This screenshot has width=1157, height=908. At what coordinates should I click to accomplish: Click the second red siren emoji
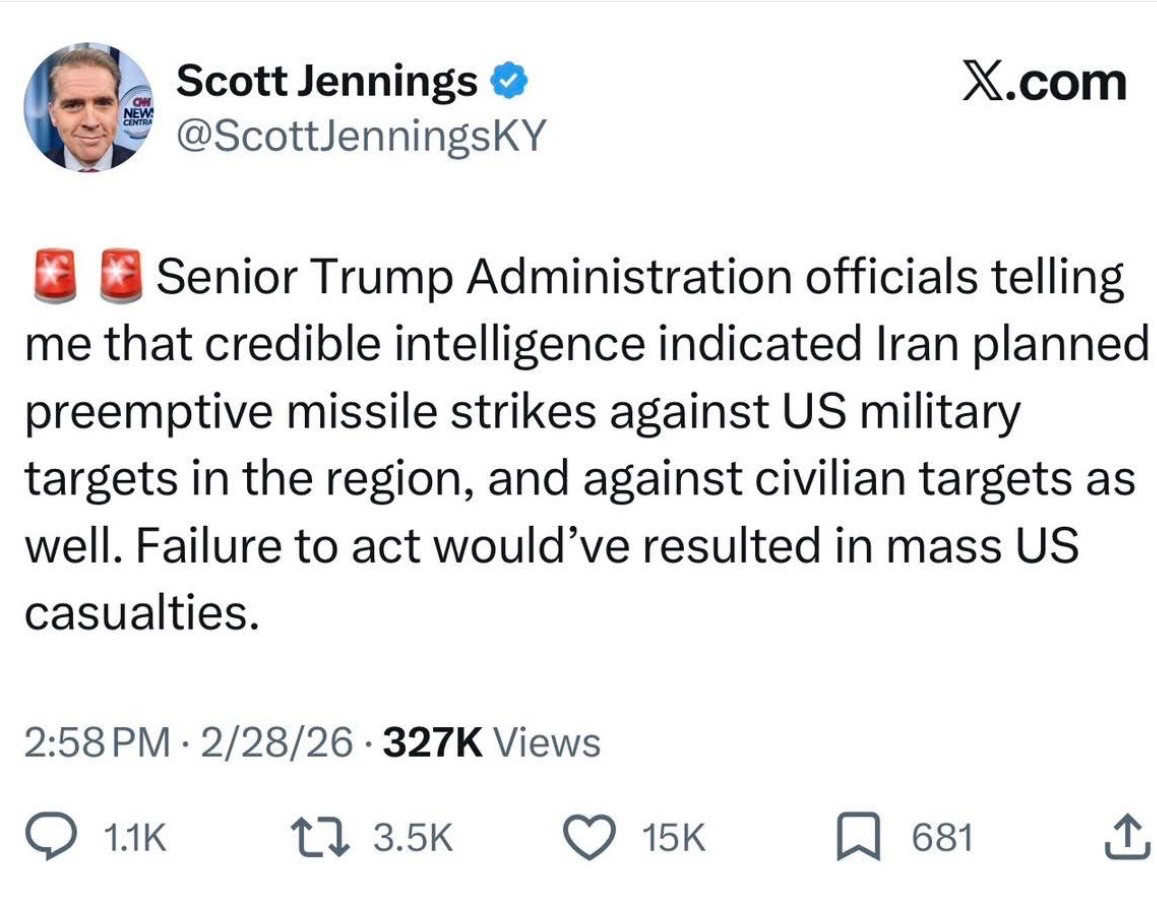point(122,278)
